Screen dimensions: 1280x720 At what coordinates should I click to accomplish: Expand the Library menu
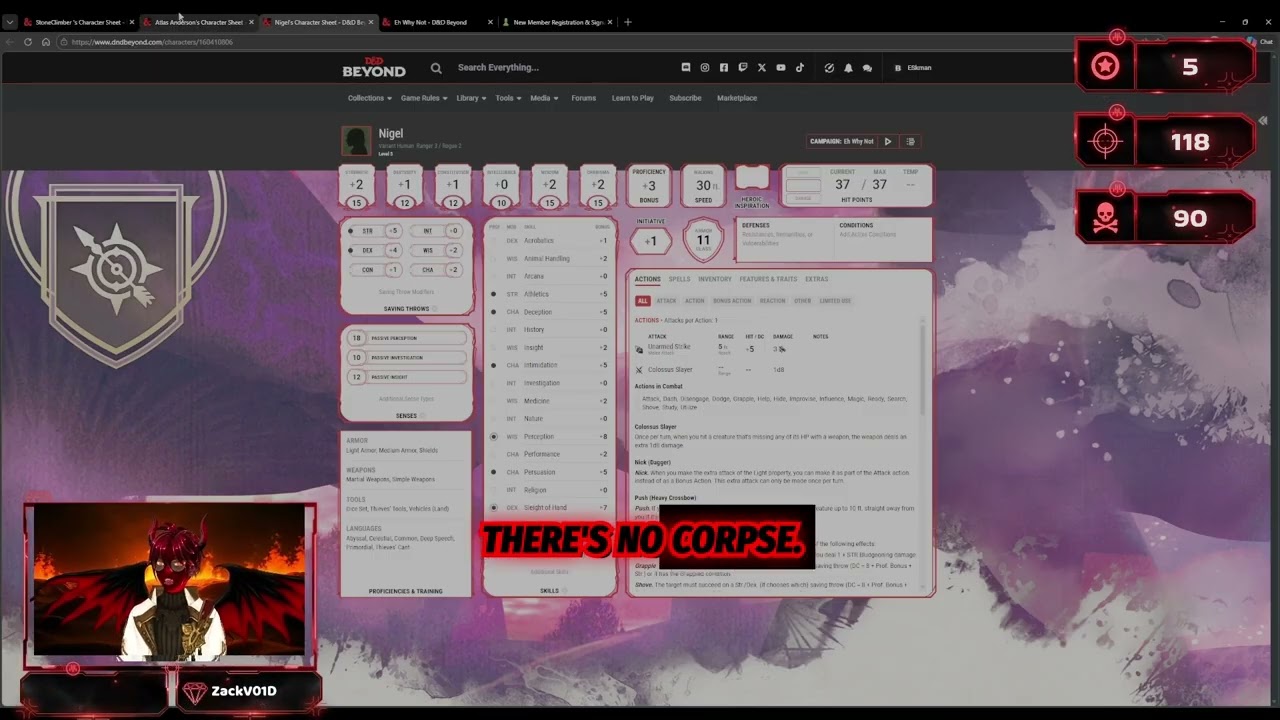click(x=471, y=98)
